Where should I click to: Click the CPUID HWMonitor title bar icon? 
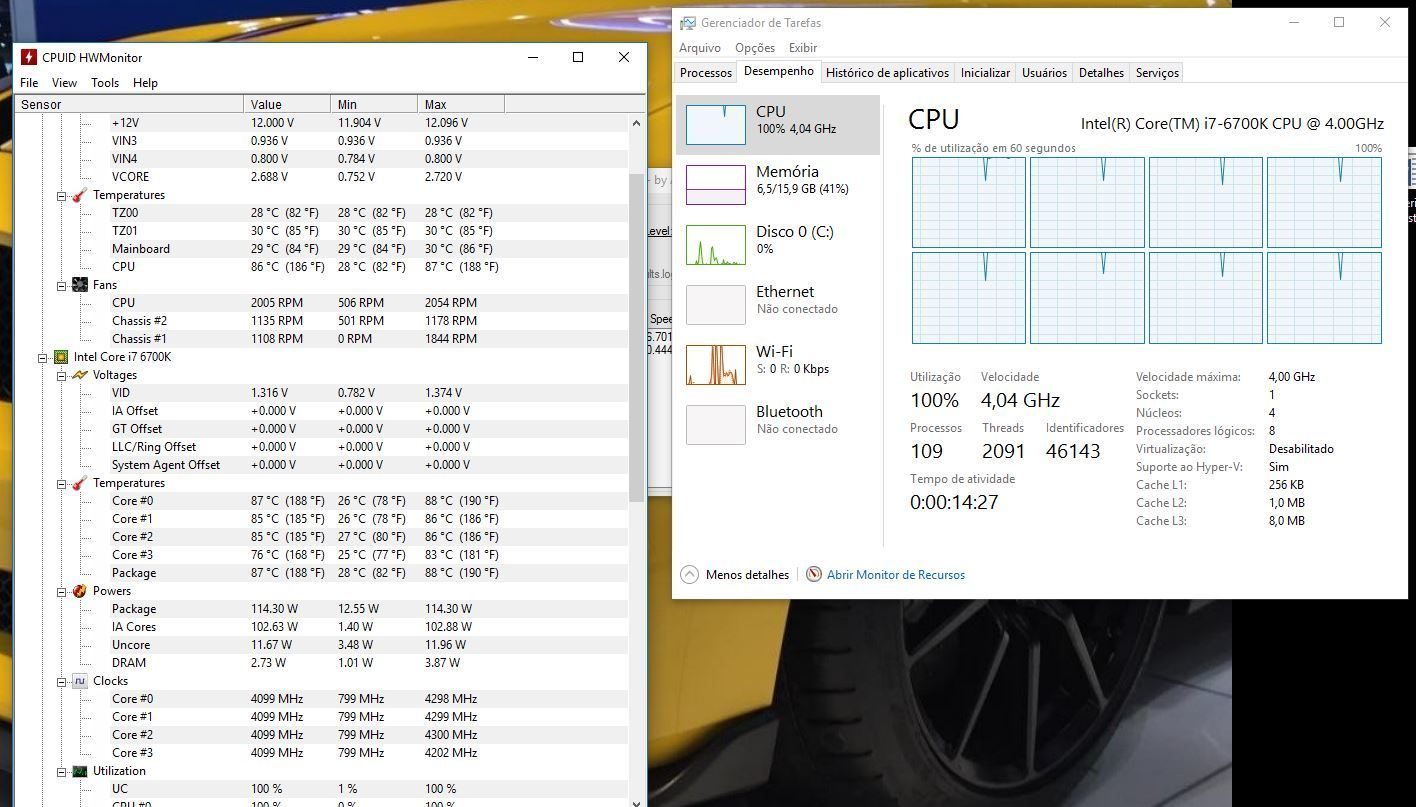pos(29,57)
